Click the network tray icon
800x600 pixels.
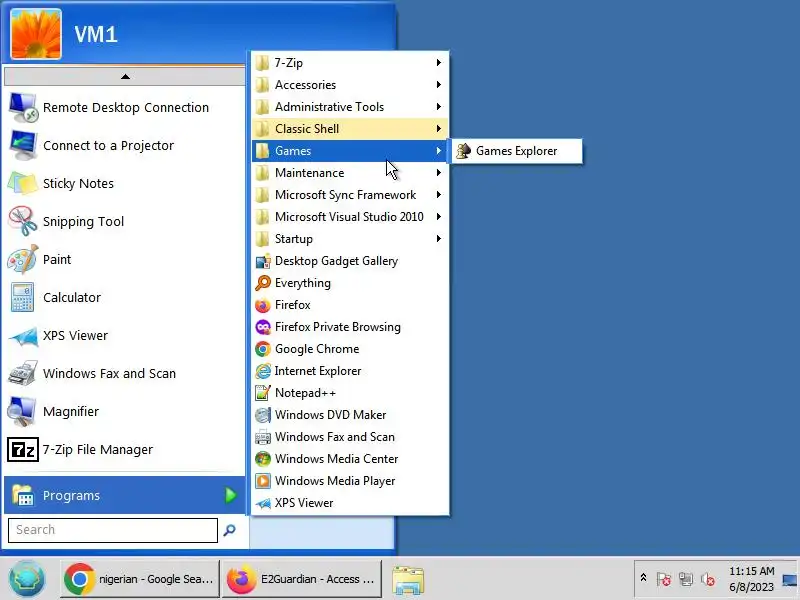686,579
